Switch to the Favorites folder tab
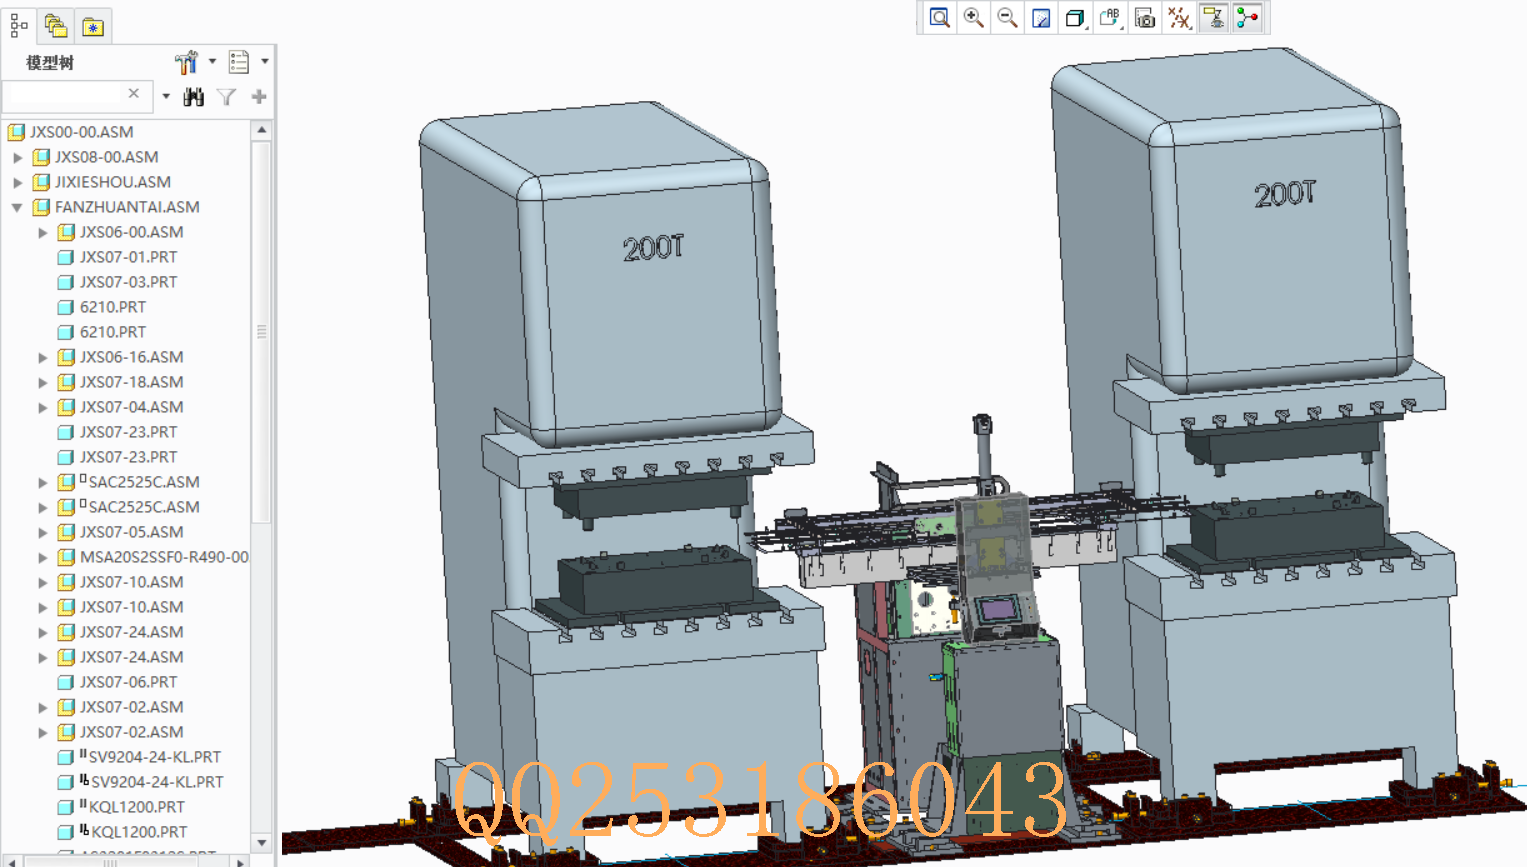Screen dimensions: 1527x867 point(93,27)
